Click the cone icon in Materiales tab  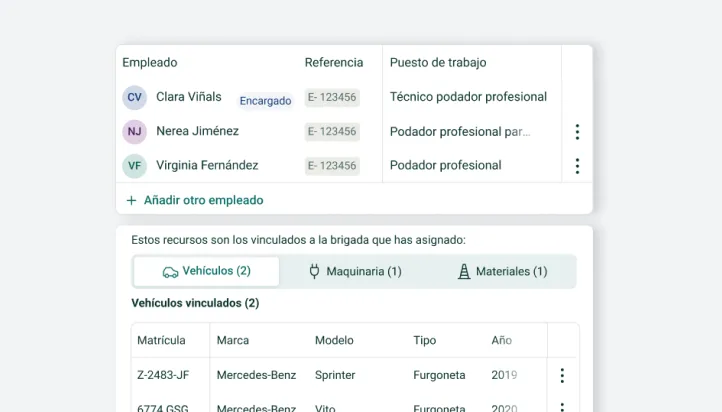pyautogui.click(x=464, y=272)
